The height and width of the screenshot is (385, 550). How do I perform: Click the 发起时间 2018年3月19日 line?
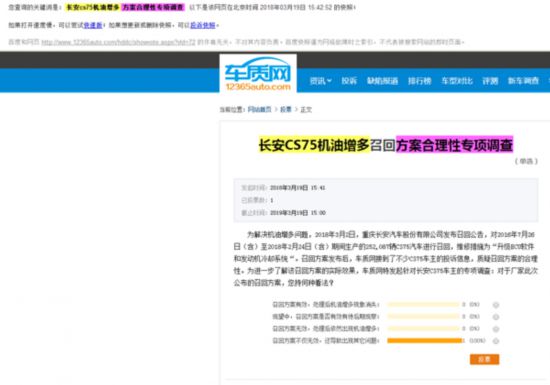click(x=283, y=188)
